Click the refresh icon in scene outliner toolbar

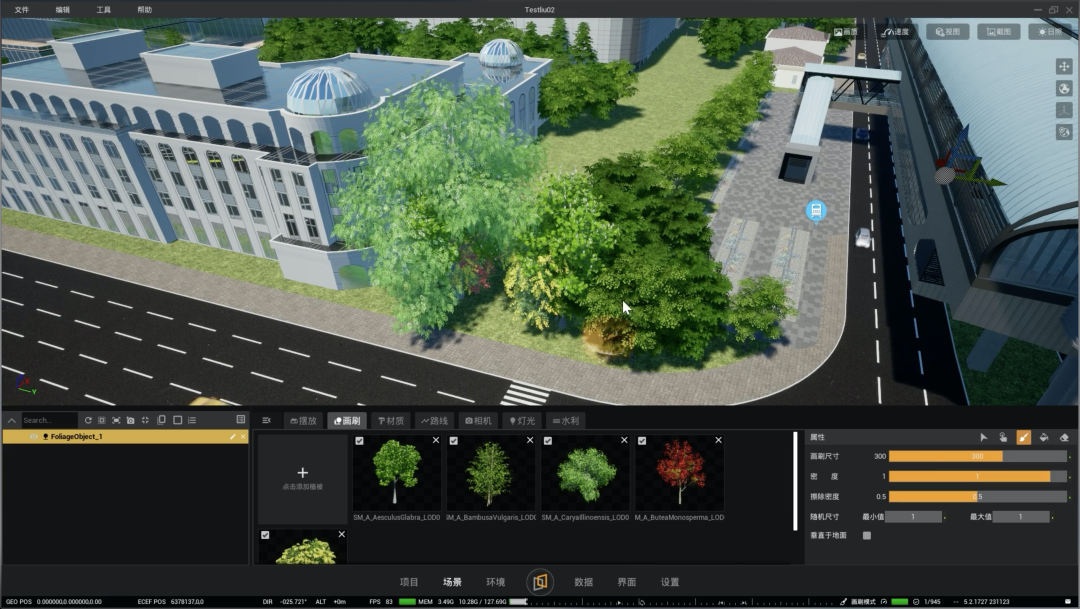click(88, 420)
